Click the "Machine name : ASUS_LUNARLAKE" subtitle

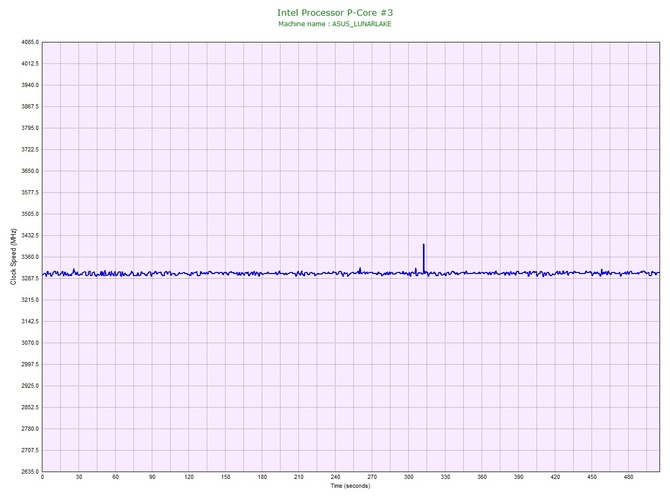click(335, 24)
